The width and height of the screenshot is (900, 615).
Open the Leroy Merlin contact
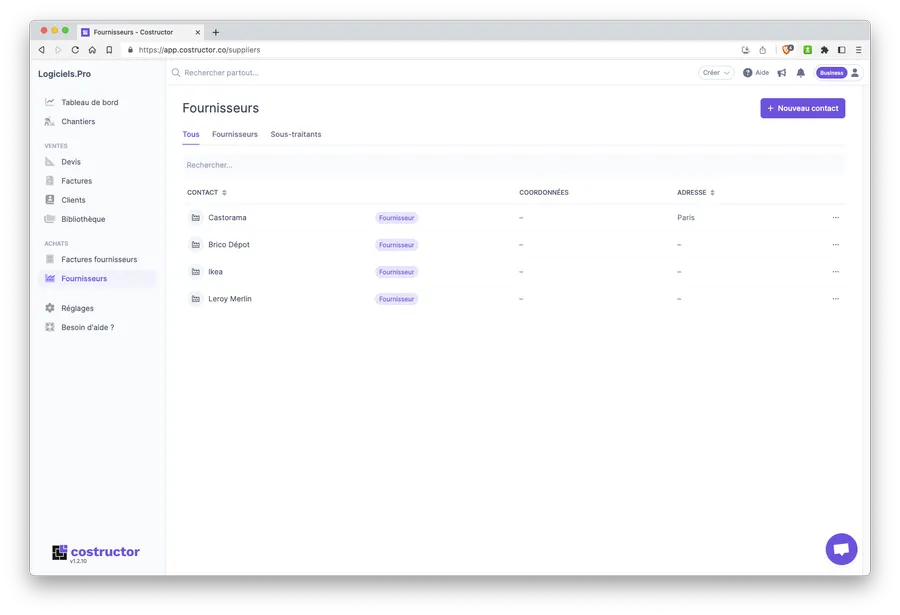tap(230, 299)
